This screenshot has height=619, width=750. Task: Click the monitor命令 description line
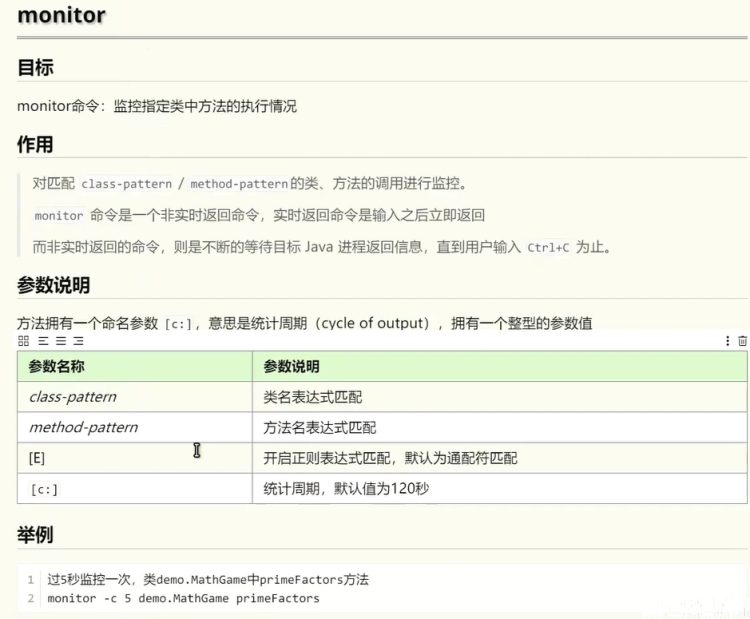coord(157,106)
